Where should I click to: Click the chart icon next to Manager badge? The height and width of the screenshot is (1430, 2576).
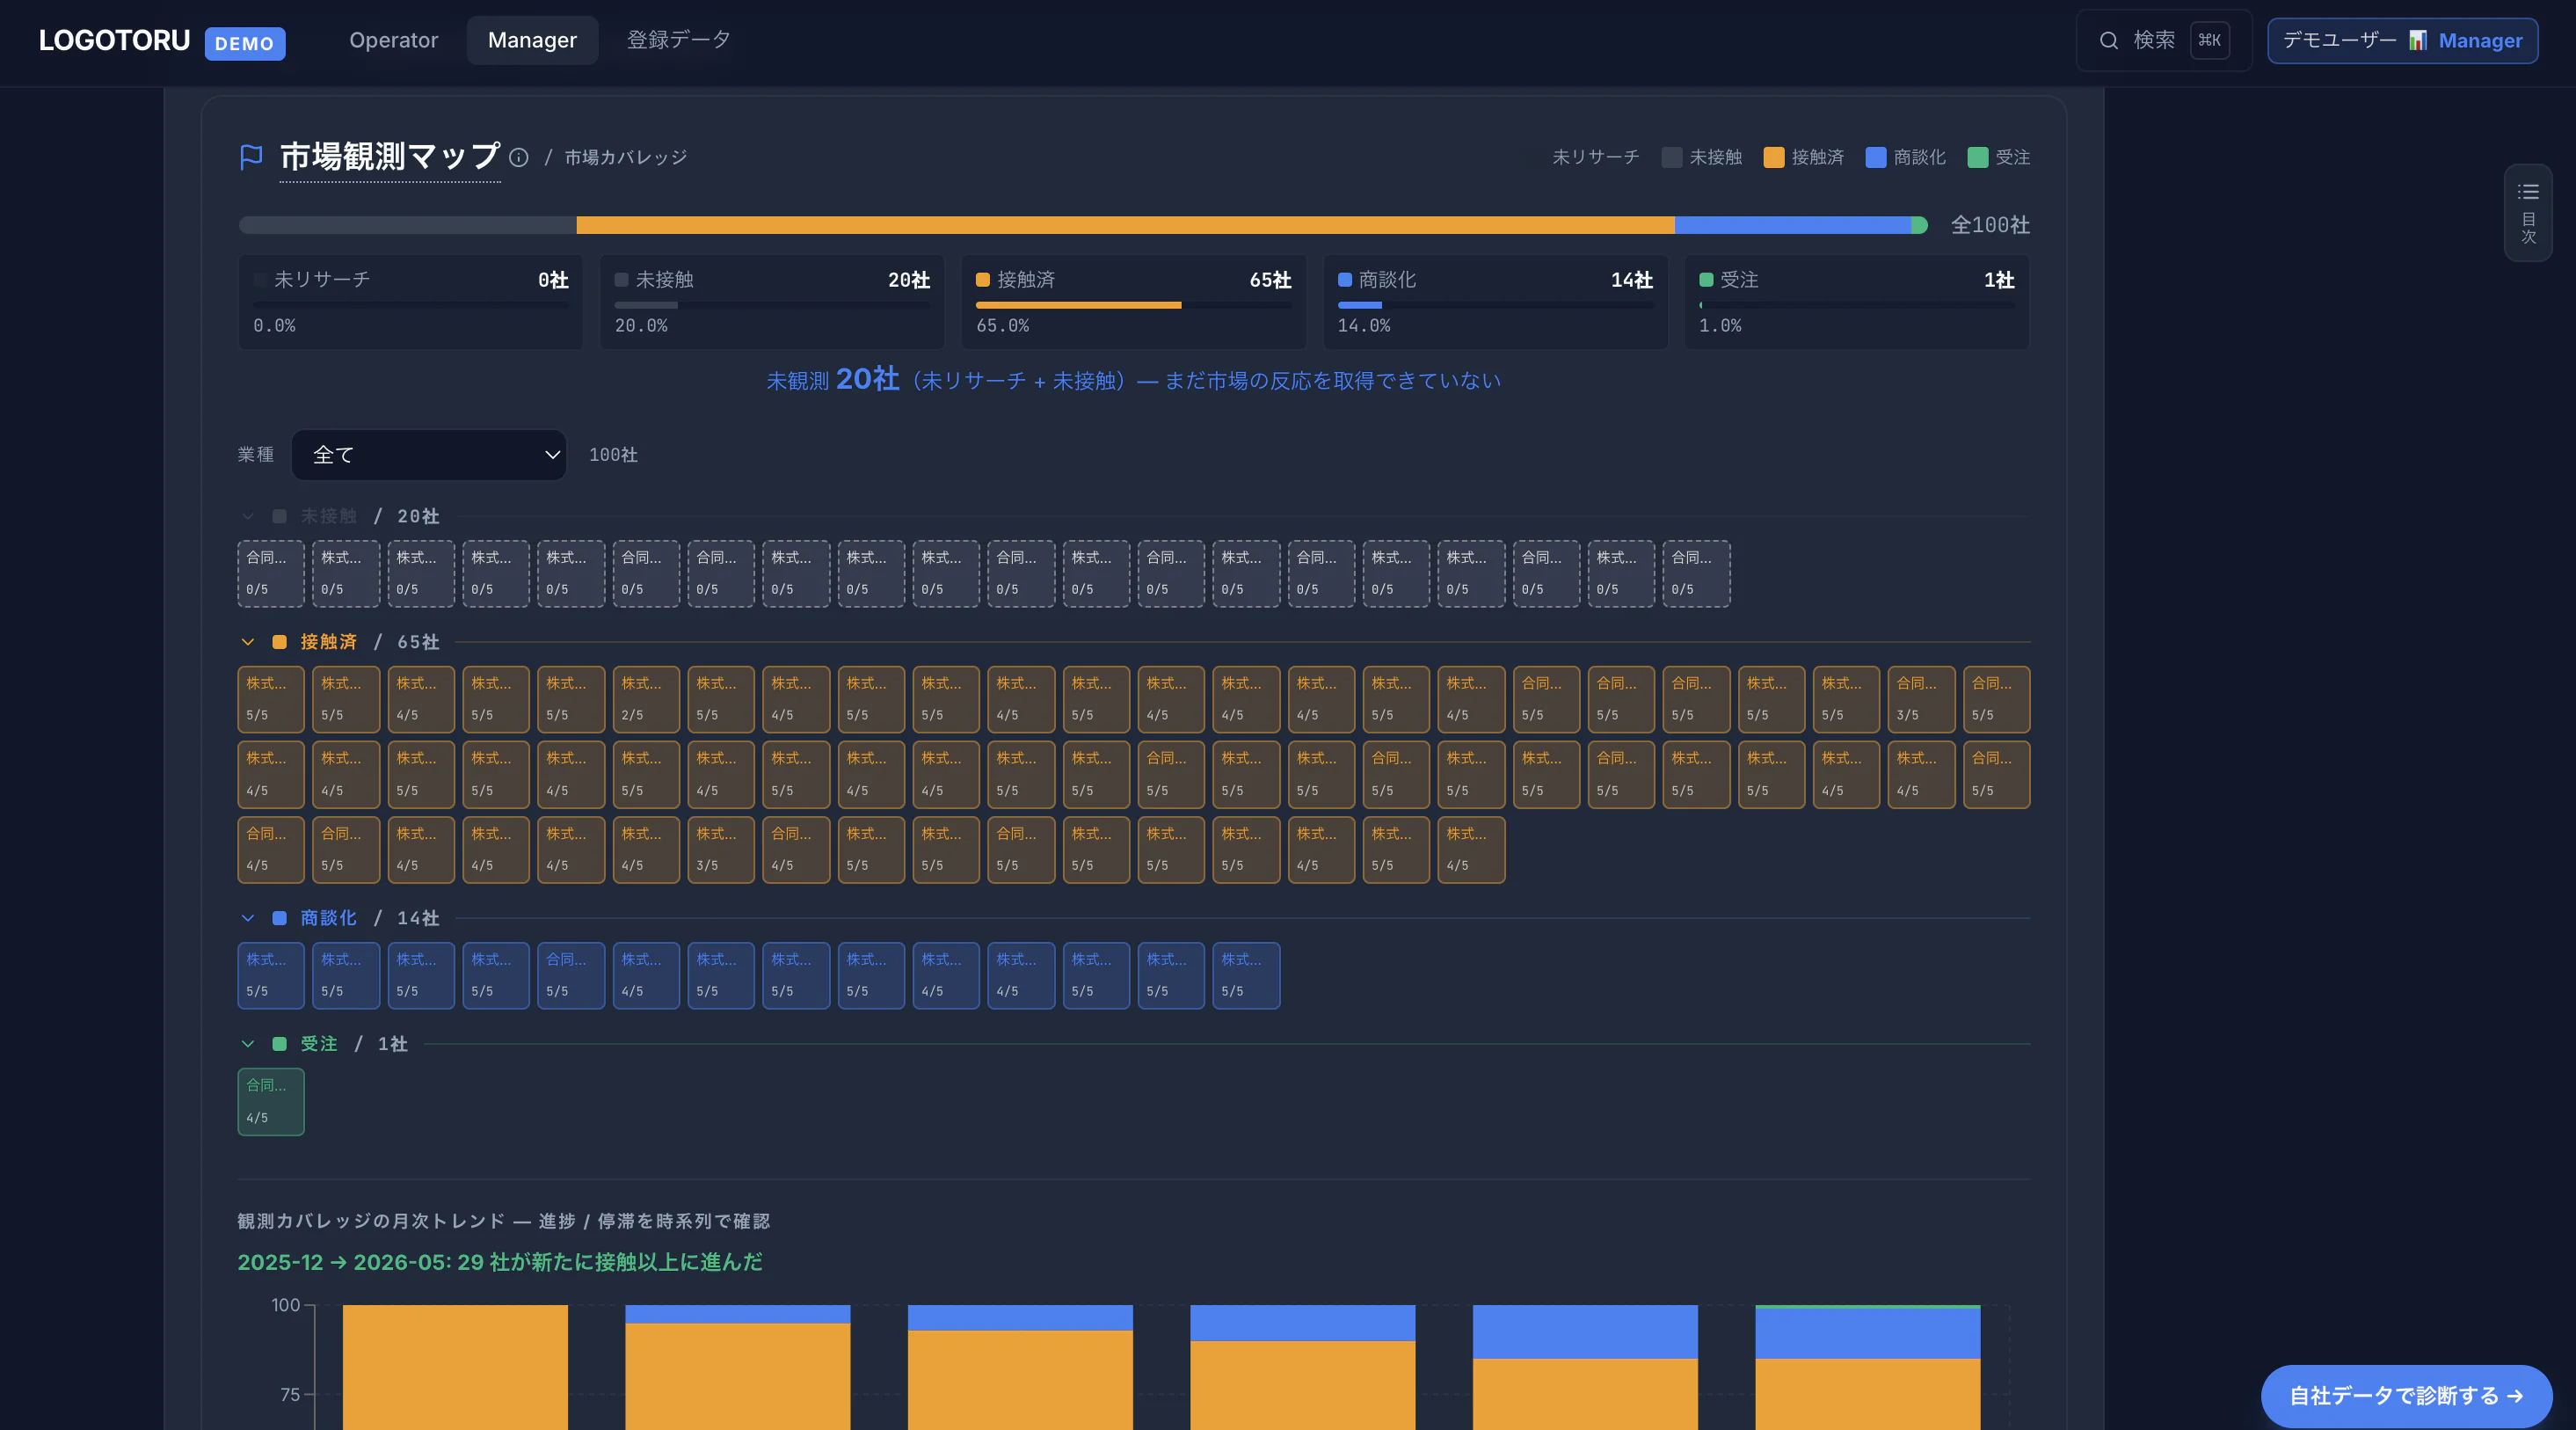tap(2417, 40)
